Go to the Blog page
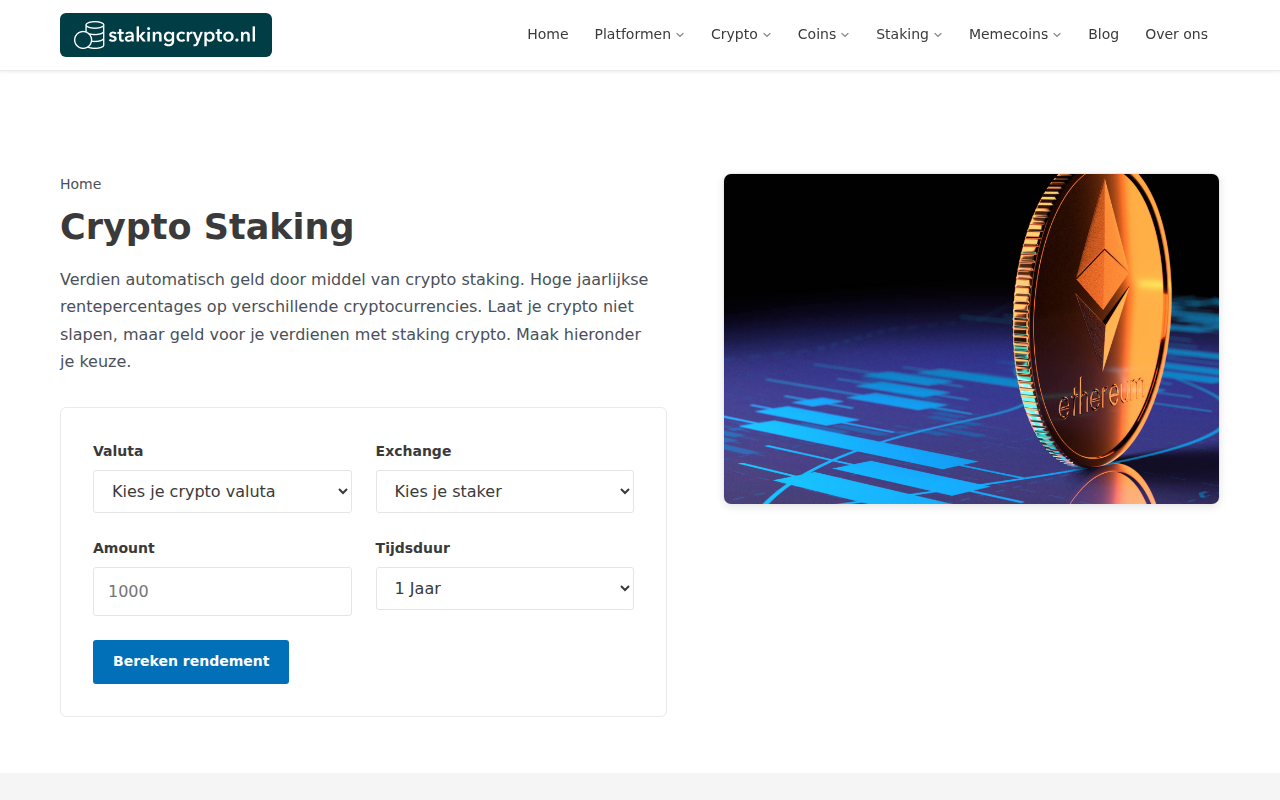 1104,34
